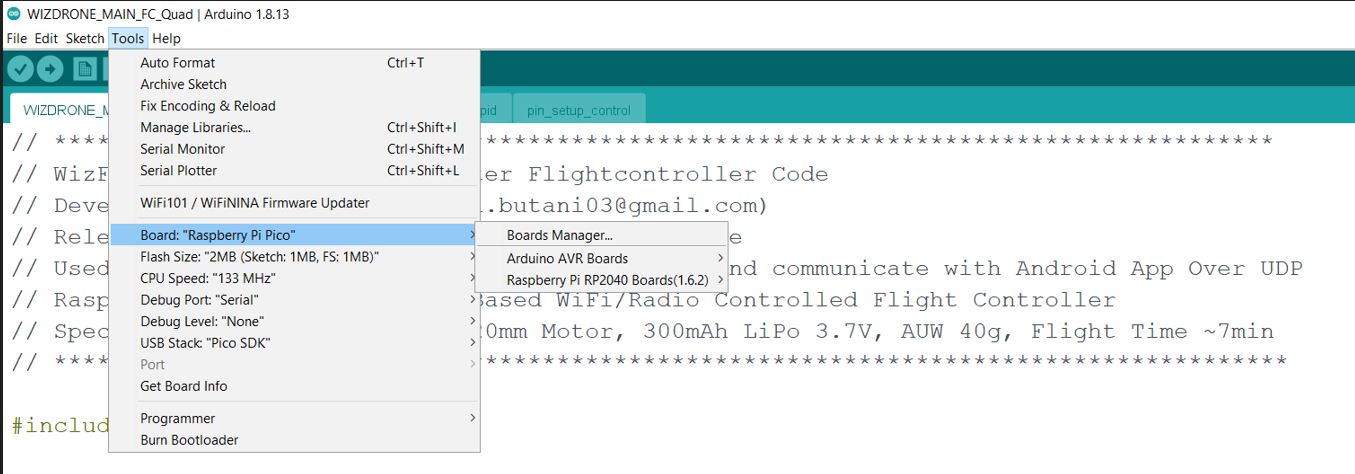Open Boards Manager... from submenu
Viewport: 1355px width, 474px height.
tap(602, 236)
